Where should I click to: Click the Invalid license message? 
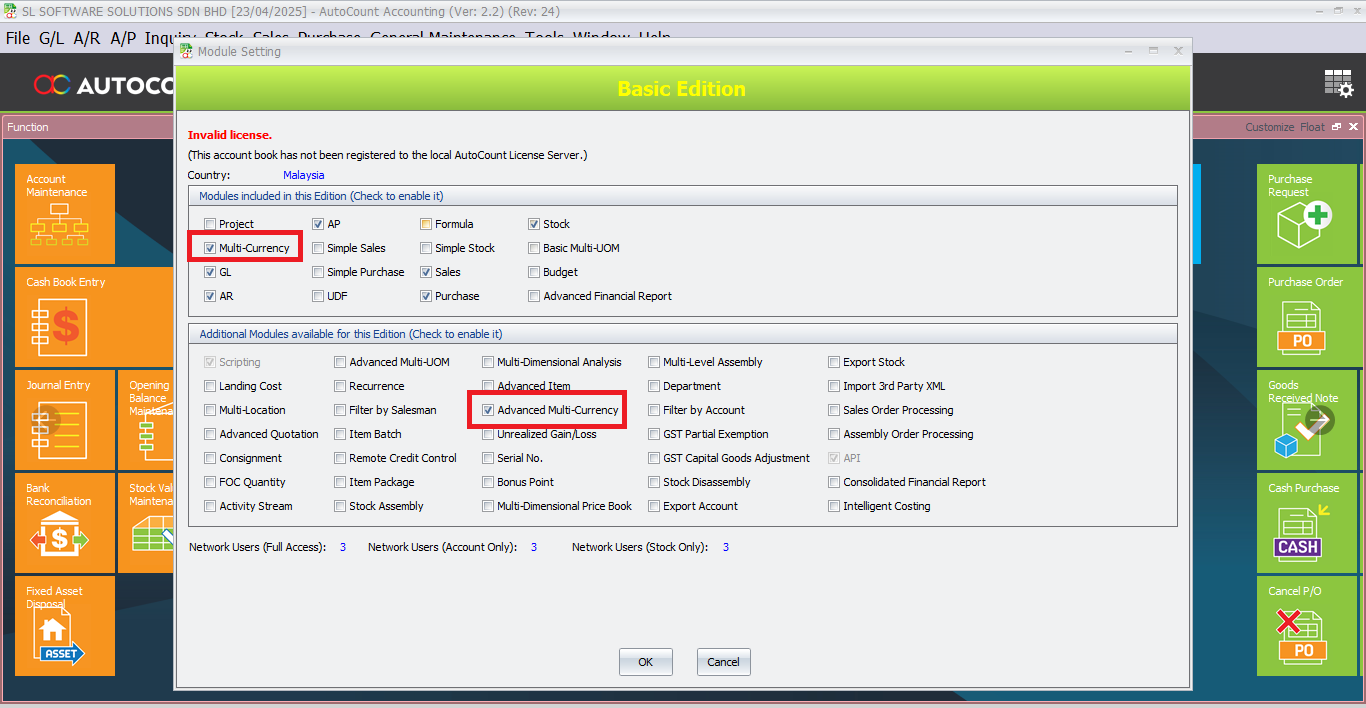click(x=230, y=135)
